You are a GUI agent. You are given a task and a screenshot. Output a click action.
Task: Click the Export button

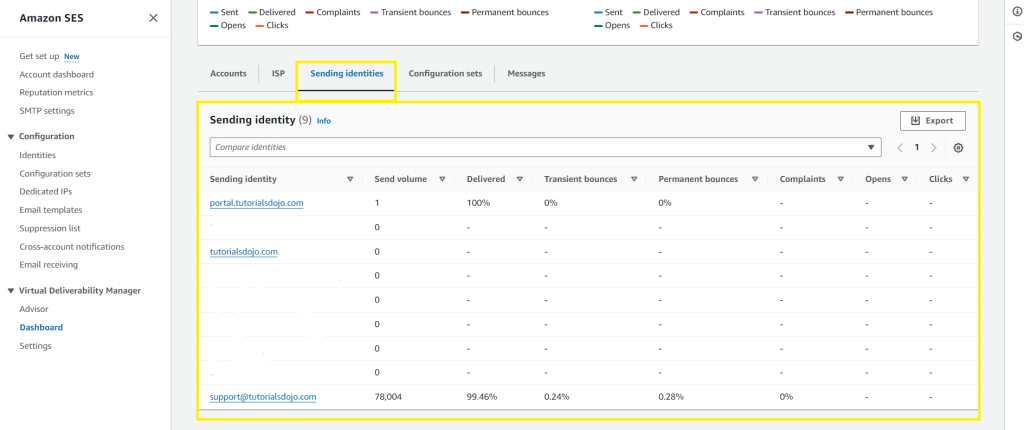point(932,120)
